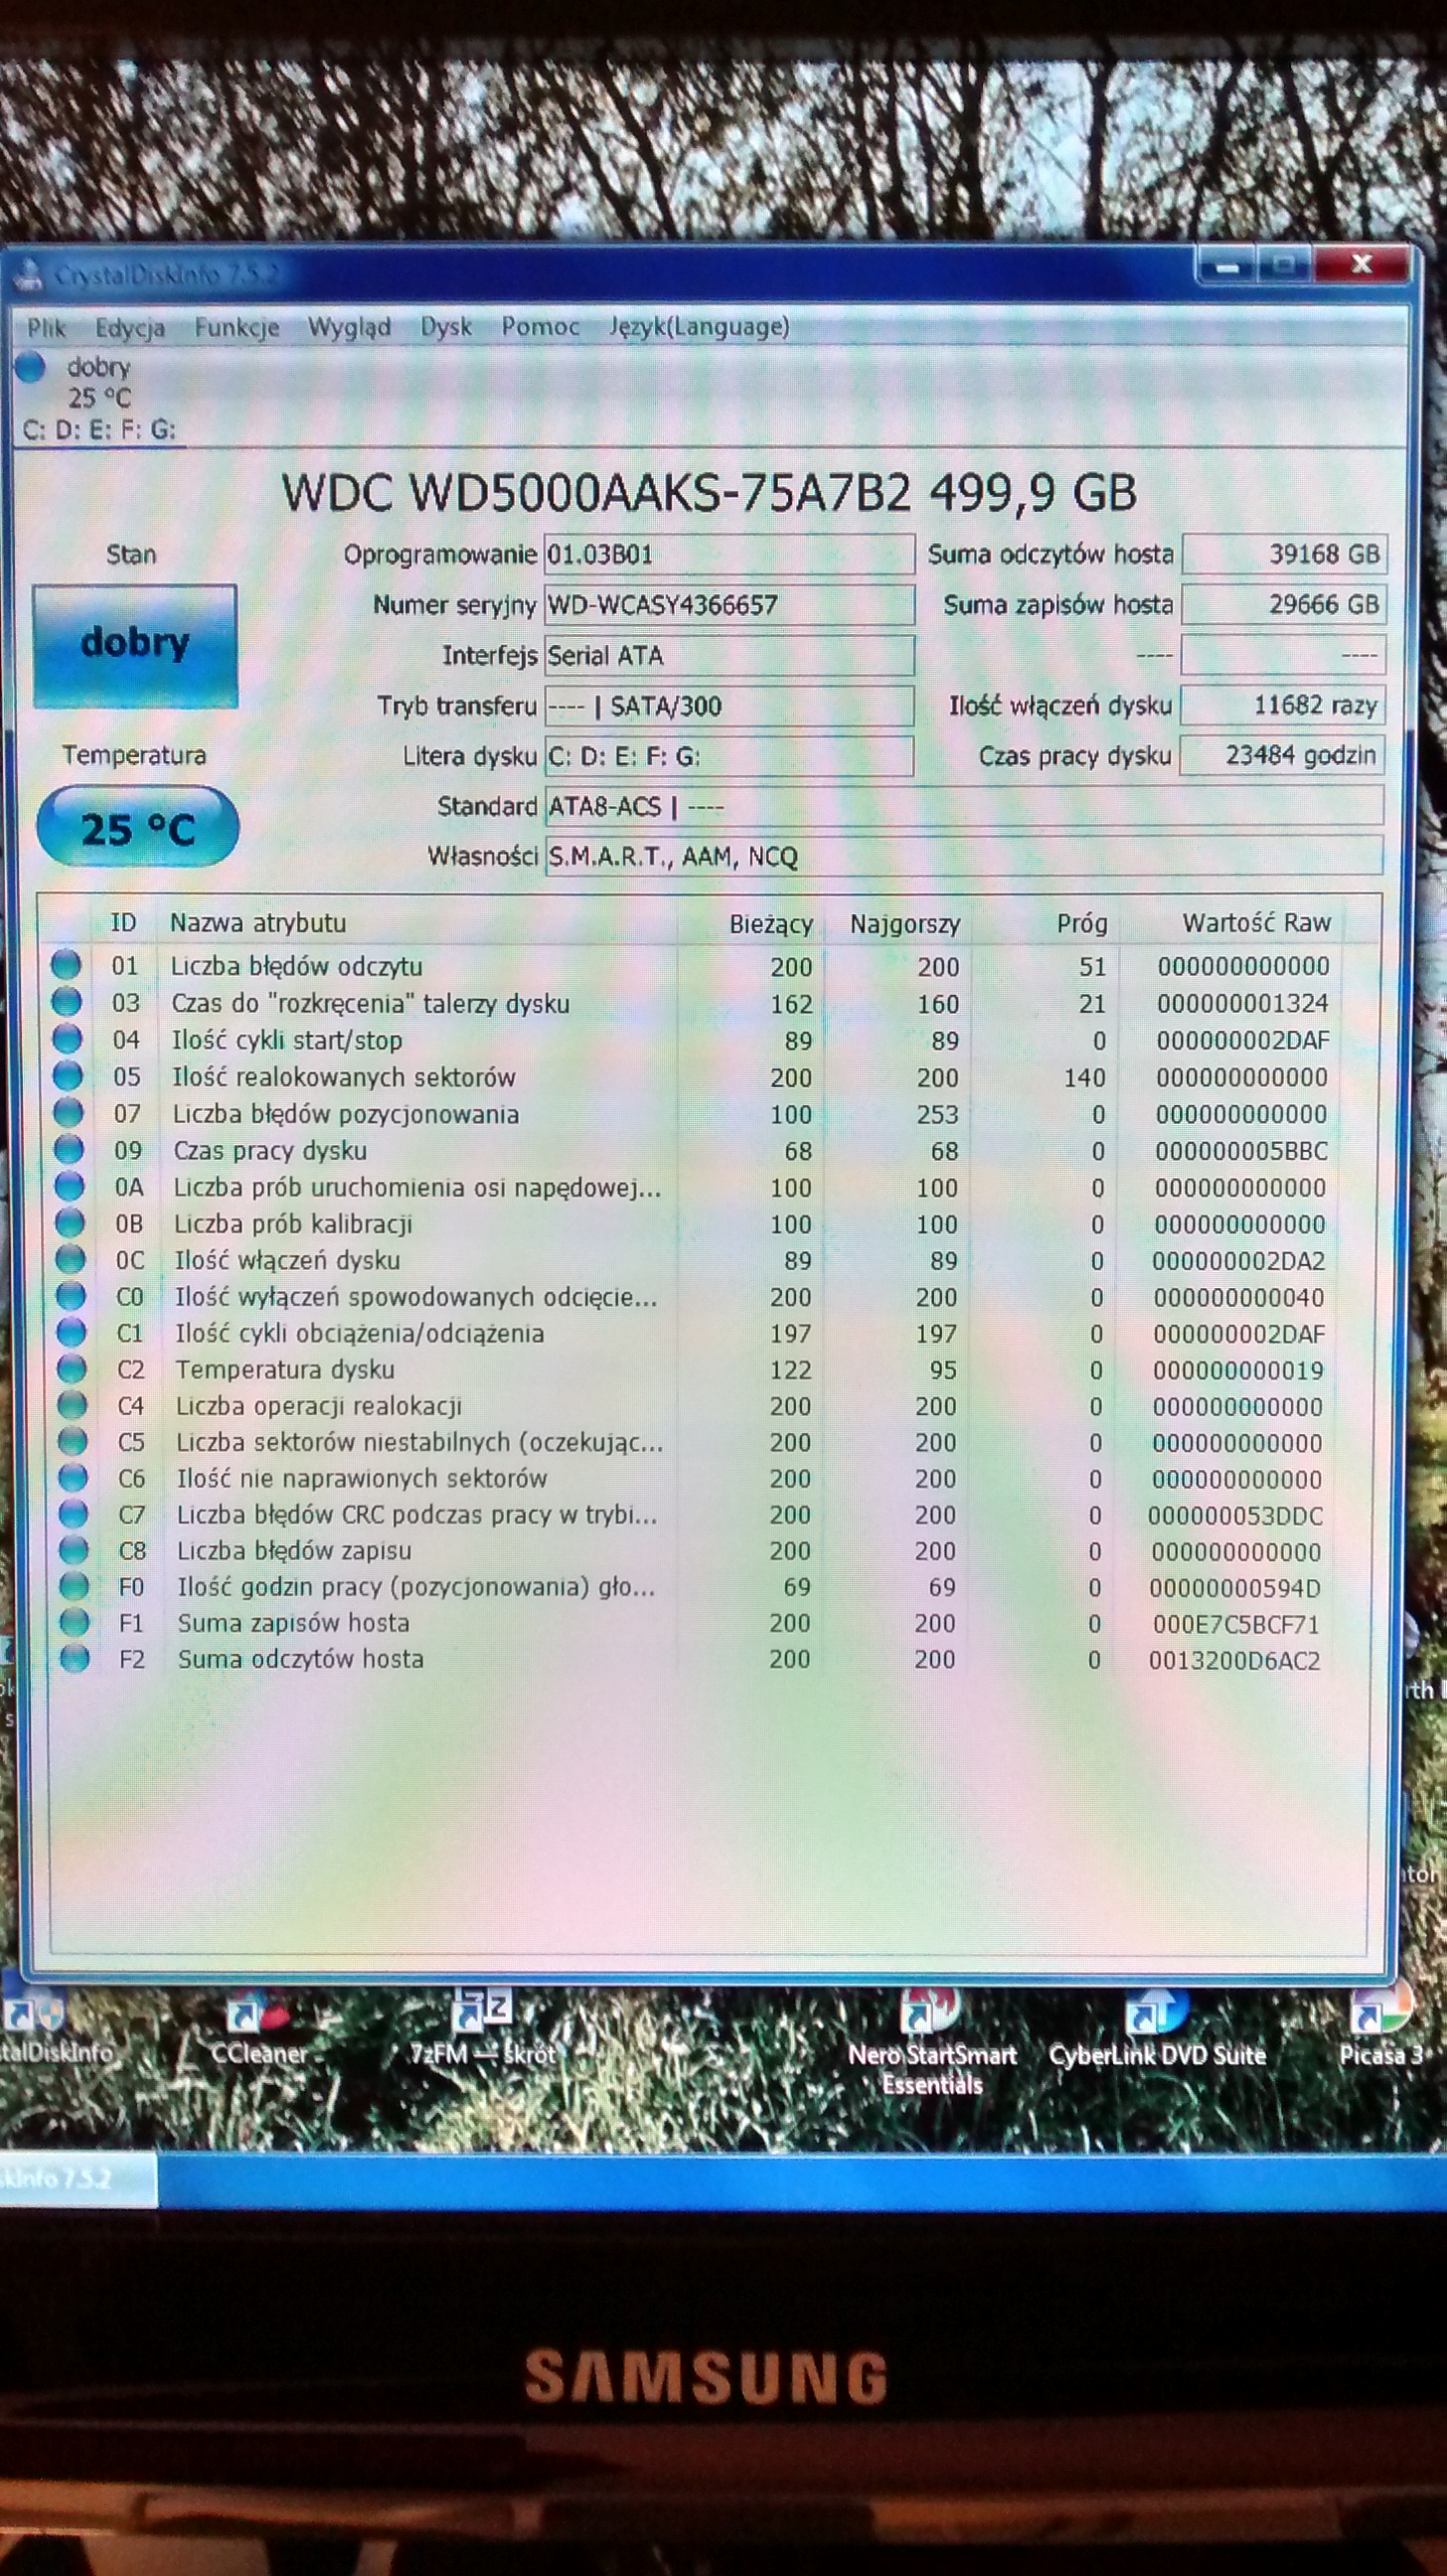
Task: Click the status dot for attribute C1
Action: pos(71,1332)
